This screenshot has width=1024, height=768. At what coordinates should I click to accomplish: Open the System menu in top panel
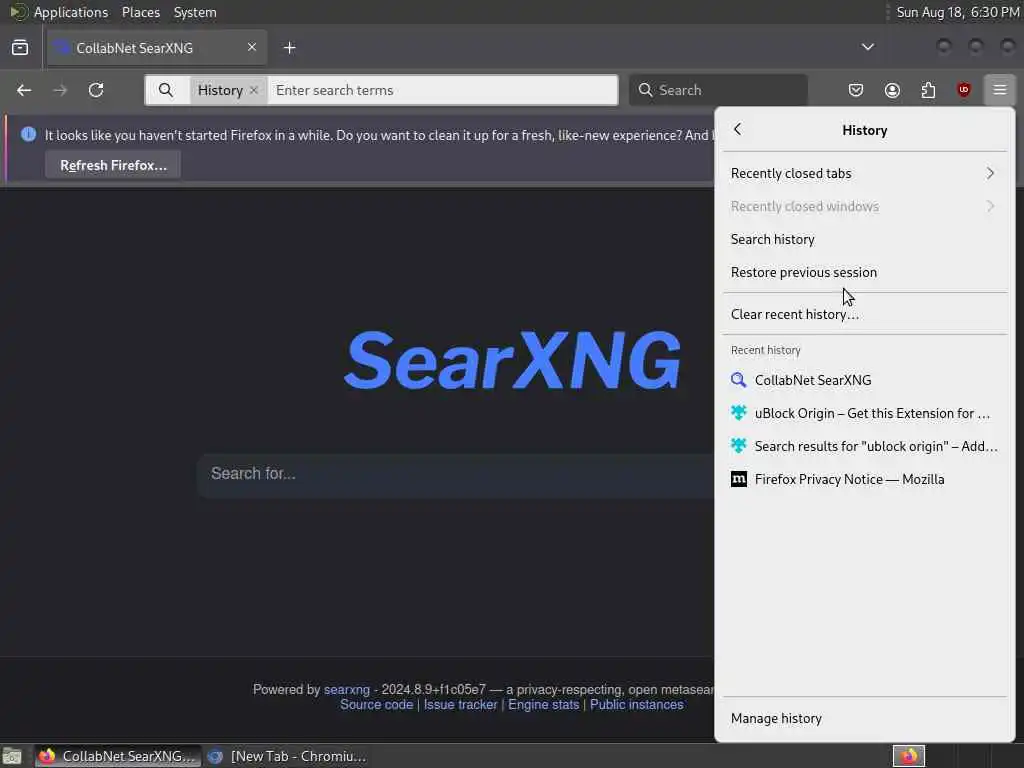tap(195, 12)
